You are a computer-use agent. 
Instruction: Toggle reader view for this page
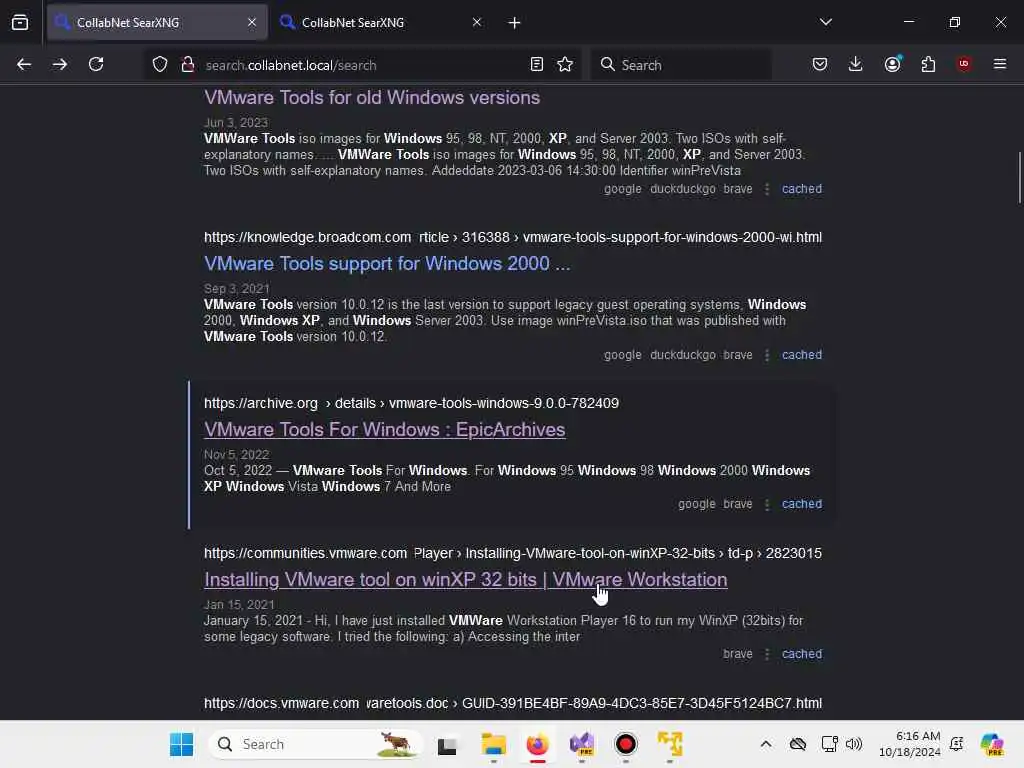pos(537,65)
